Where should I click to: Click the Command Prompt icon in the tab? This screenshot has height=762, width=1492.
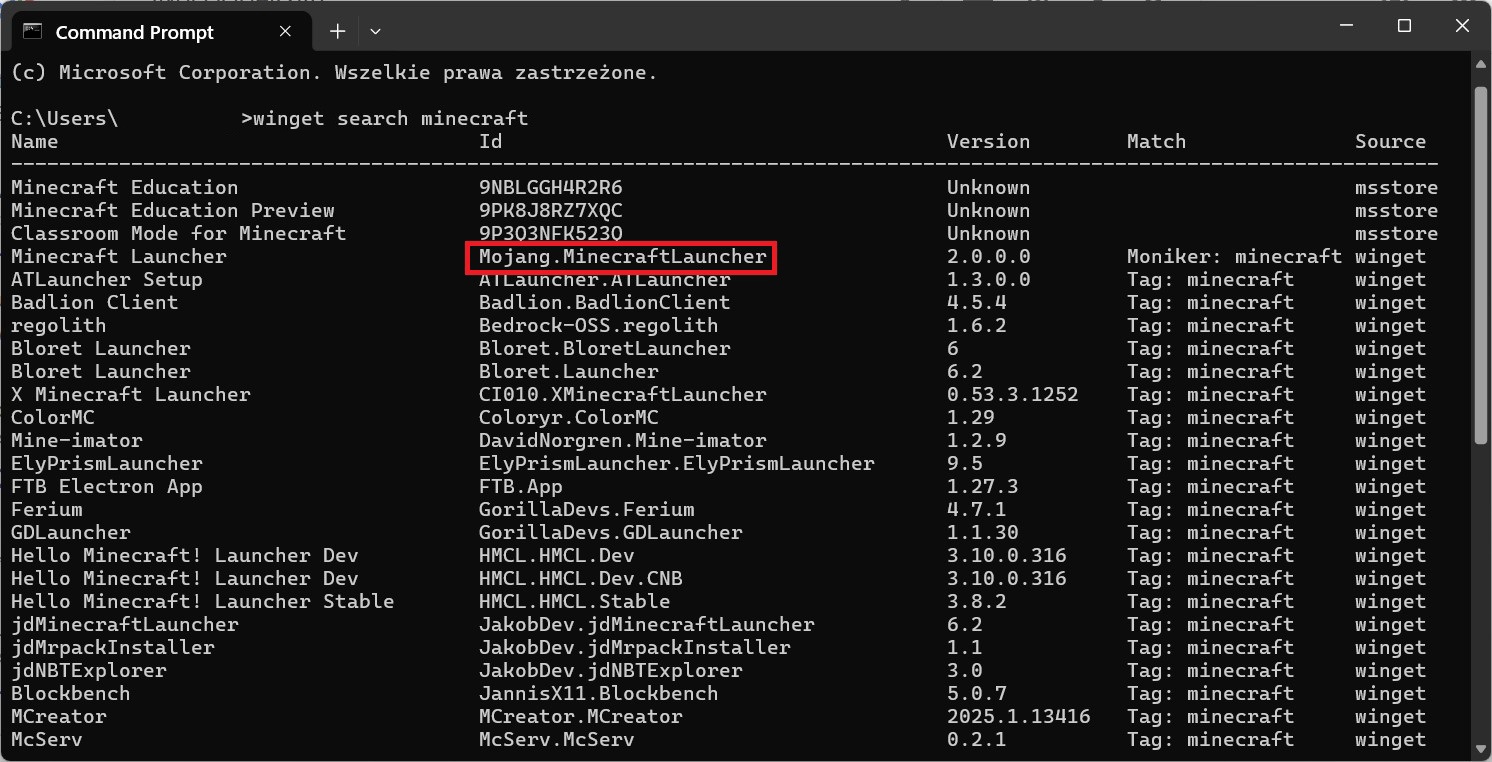point(33,31)
